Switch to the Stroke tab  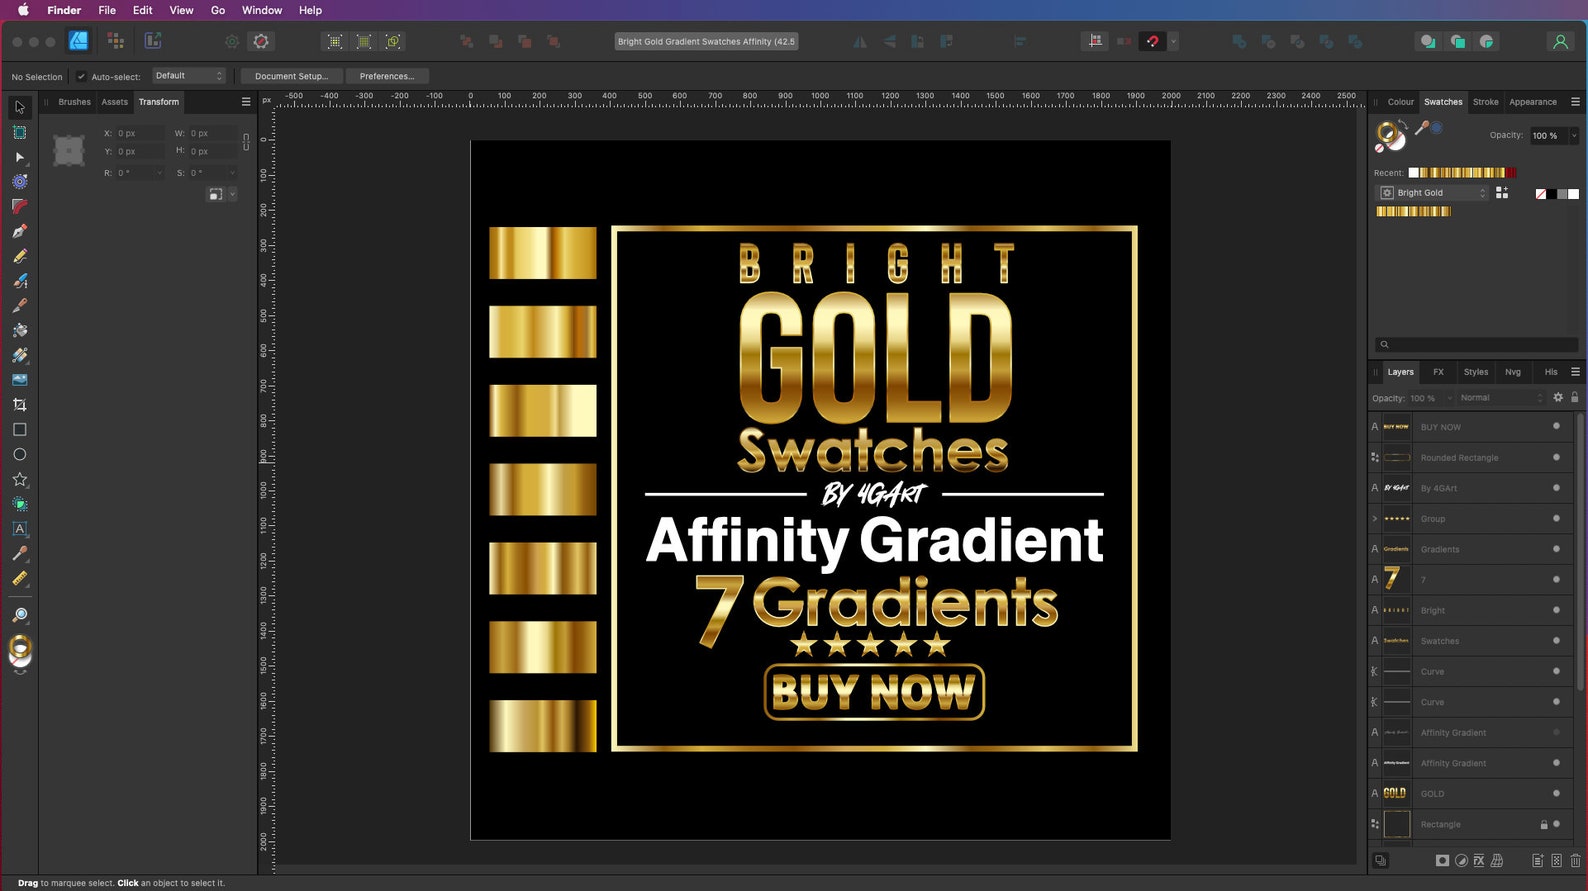point(1485,102)
